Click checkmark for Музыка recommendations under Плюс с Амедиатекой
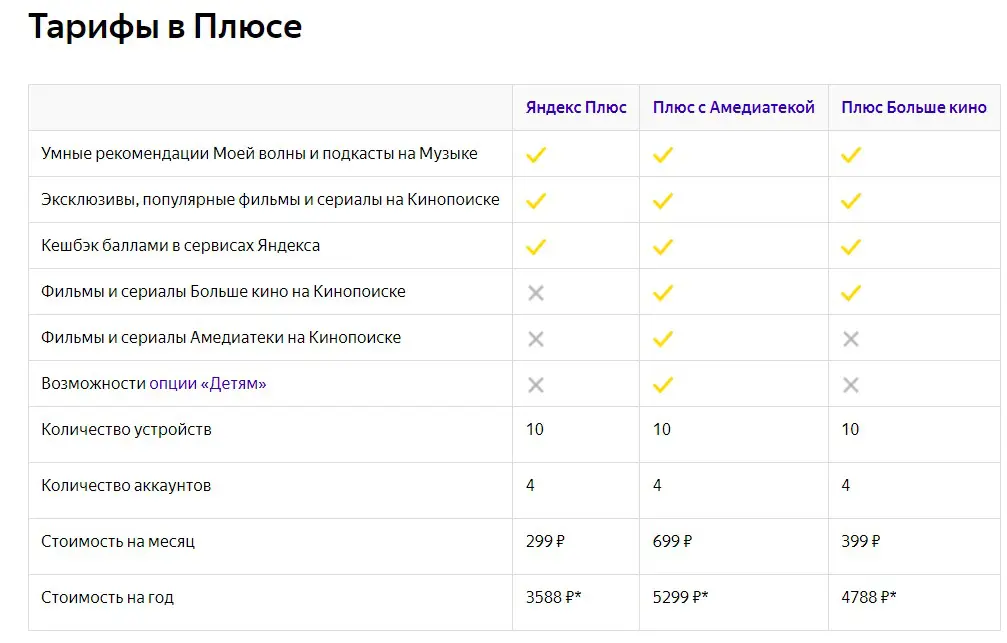The height and width of the screenshot is (643, 1007). point(663,155)
